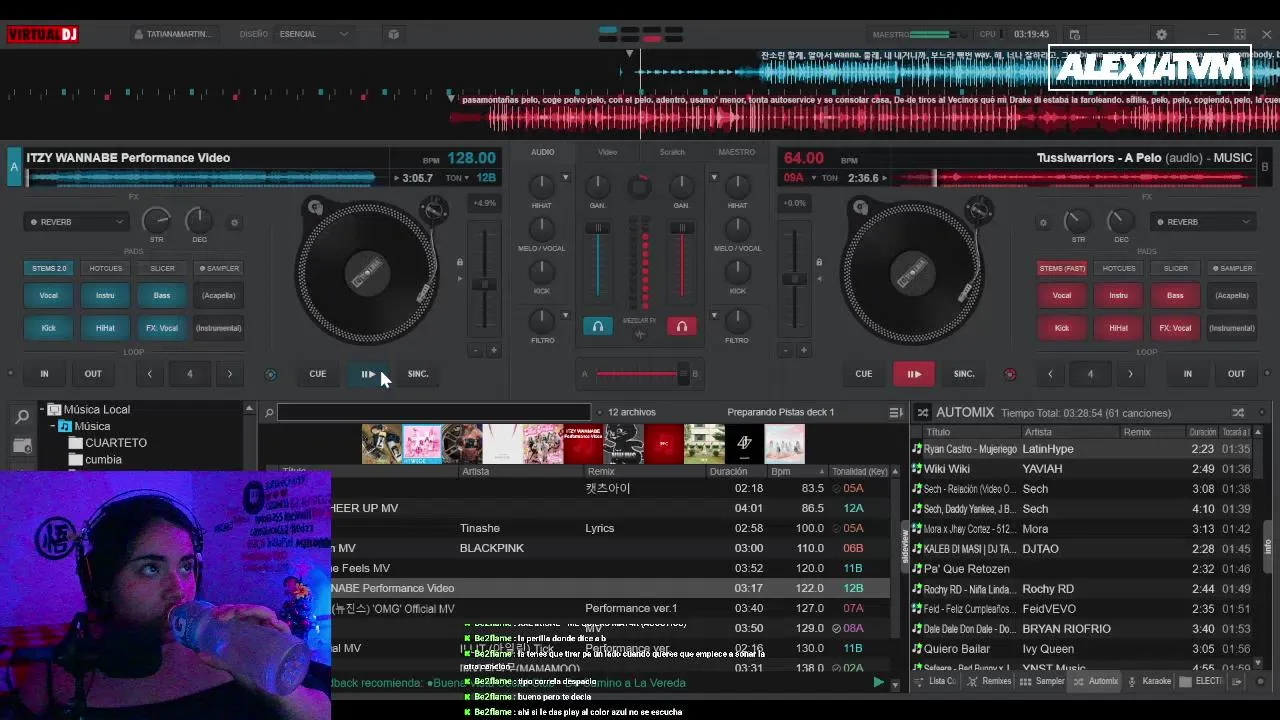
Task: Double deck B loop length with right arrow
Action: [x=1131, y=374]
